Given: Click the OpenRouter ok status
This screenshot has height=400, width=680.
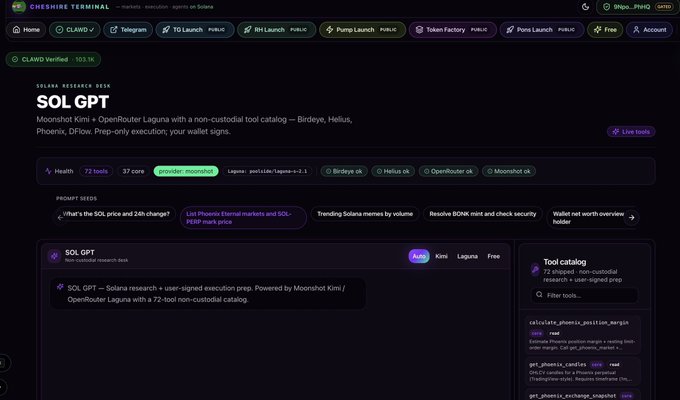Looking at the screenshot, I should pos(448,171).
